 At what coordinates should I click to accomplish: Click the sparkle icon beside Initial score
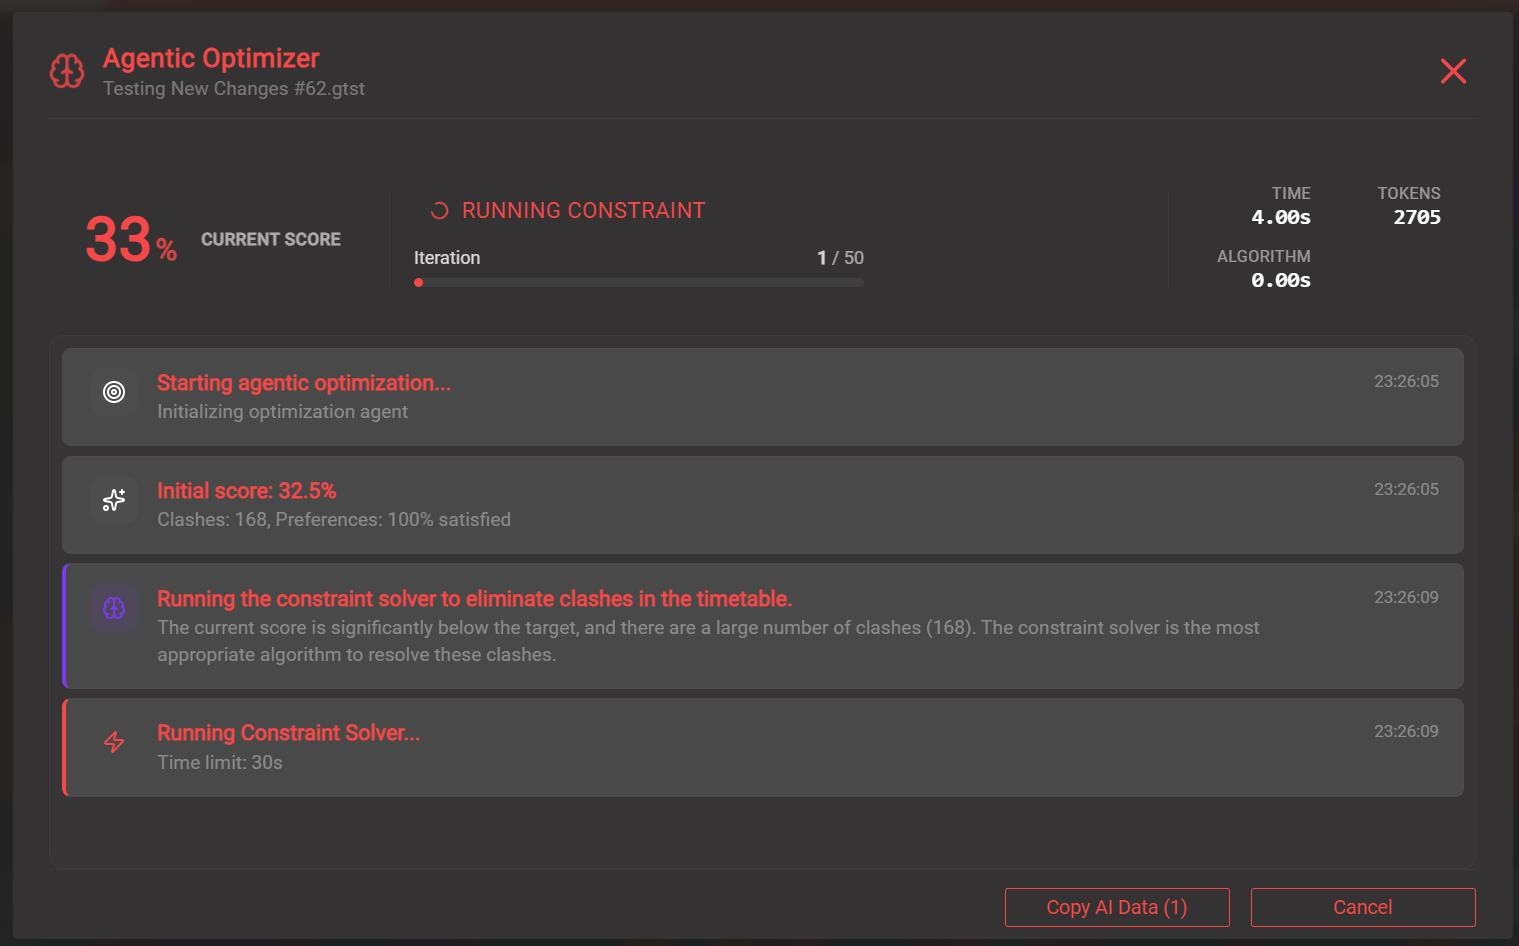114,500
